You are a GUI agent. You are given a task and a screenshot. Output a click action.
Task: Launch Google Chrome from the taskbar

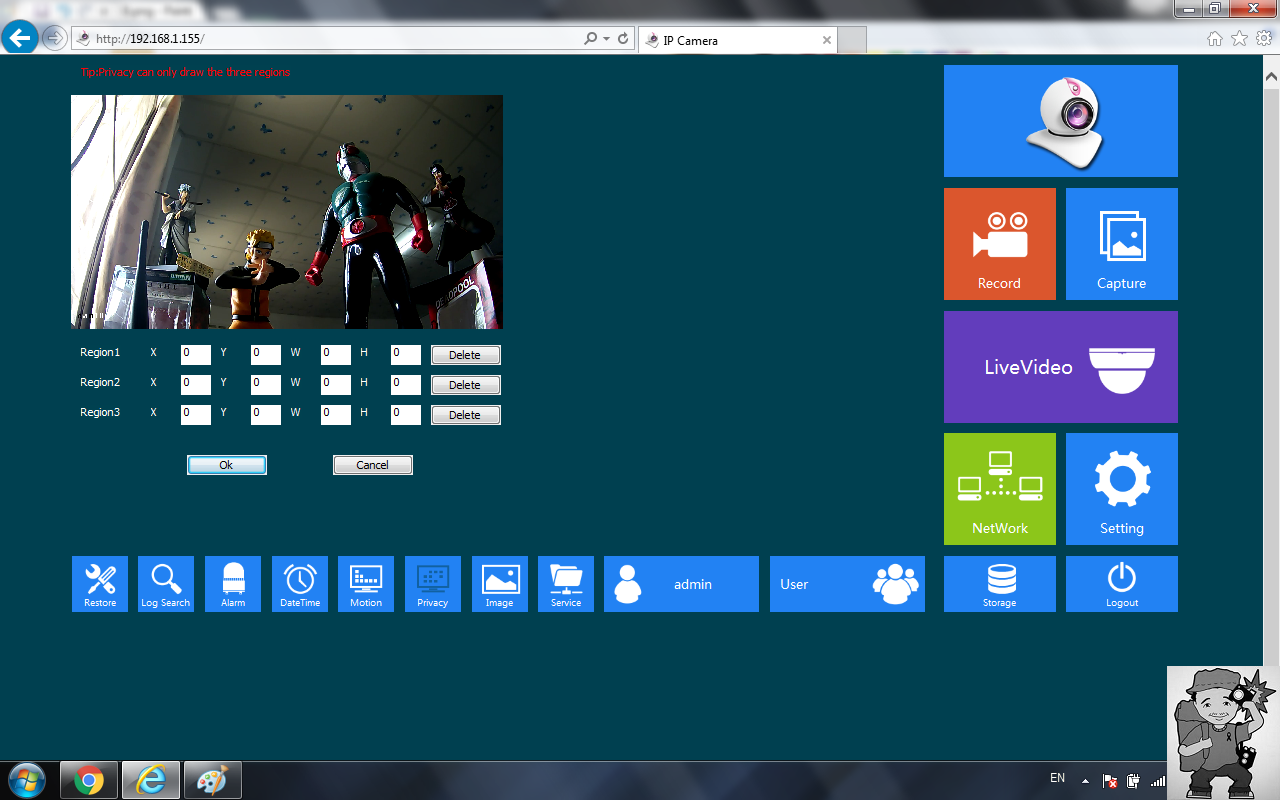pyautogui.click(x=89, y=780)
